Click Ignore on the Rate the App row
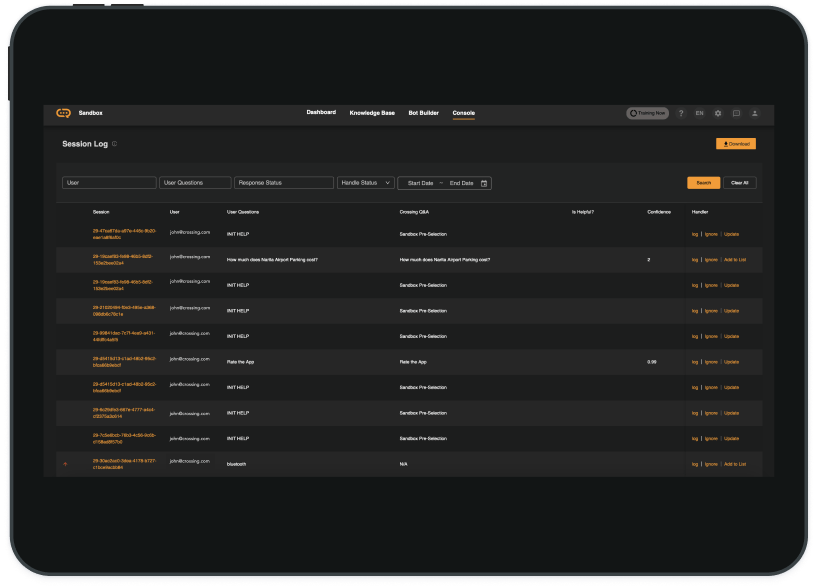Screen dimensions: 815x587 (711, 362)
